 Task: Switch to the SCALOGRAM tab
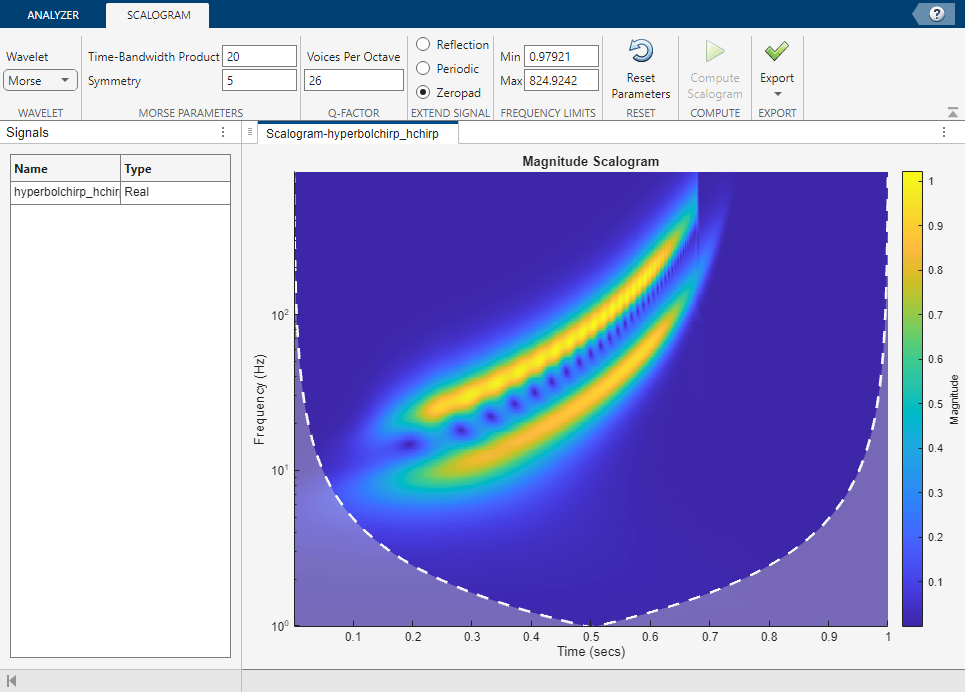point(158,15)
